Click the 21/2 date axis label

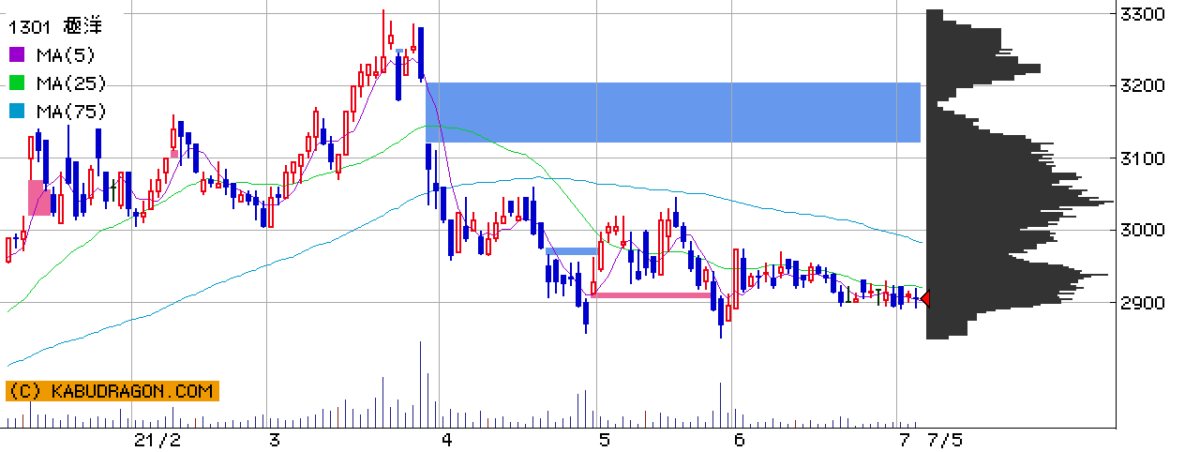tap(158, 440)
